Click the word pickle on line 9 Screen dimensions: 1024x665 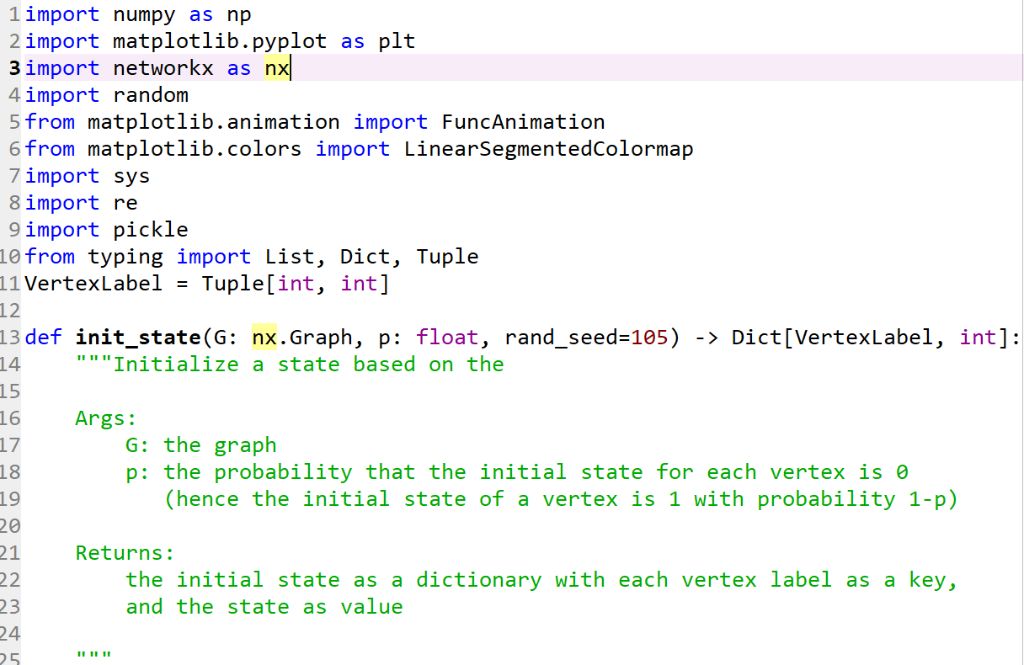coord(150,229)
